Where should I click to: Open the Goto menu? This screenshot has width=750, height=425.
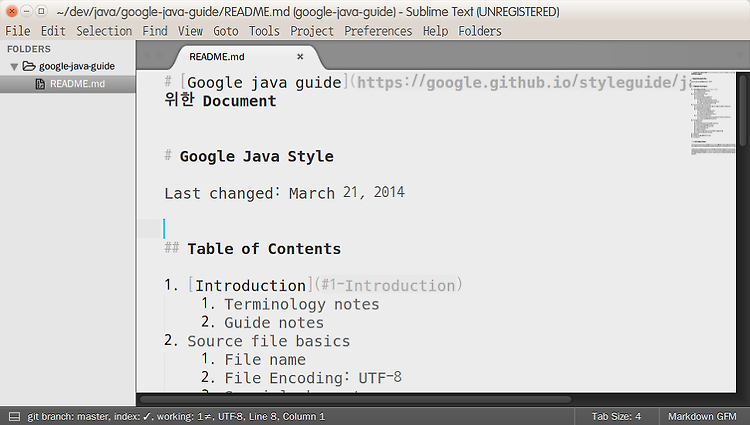pyautogui.click(x=226, y=31)
